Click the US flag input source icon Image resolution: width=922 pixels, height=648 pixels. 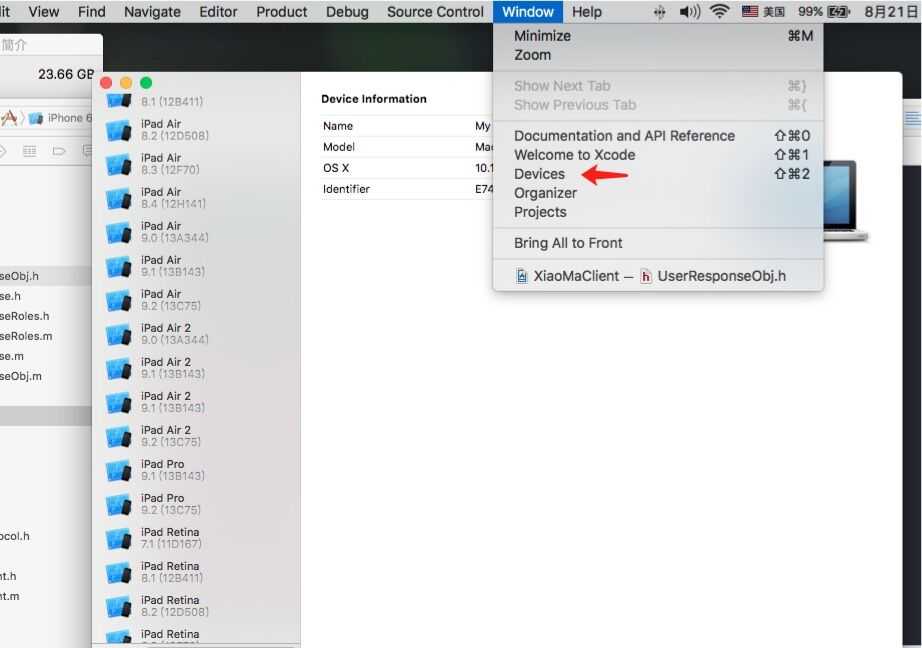(x=750, y=11)
